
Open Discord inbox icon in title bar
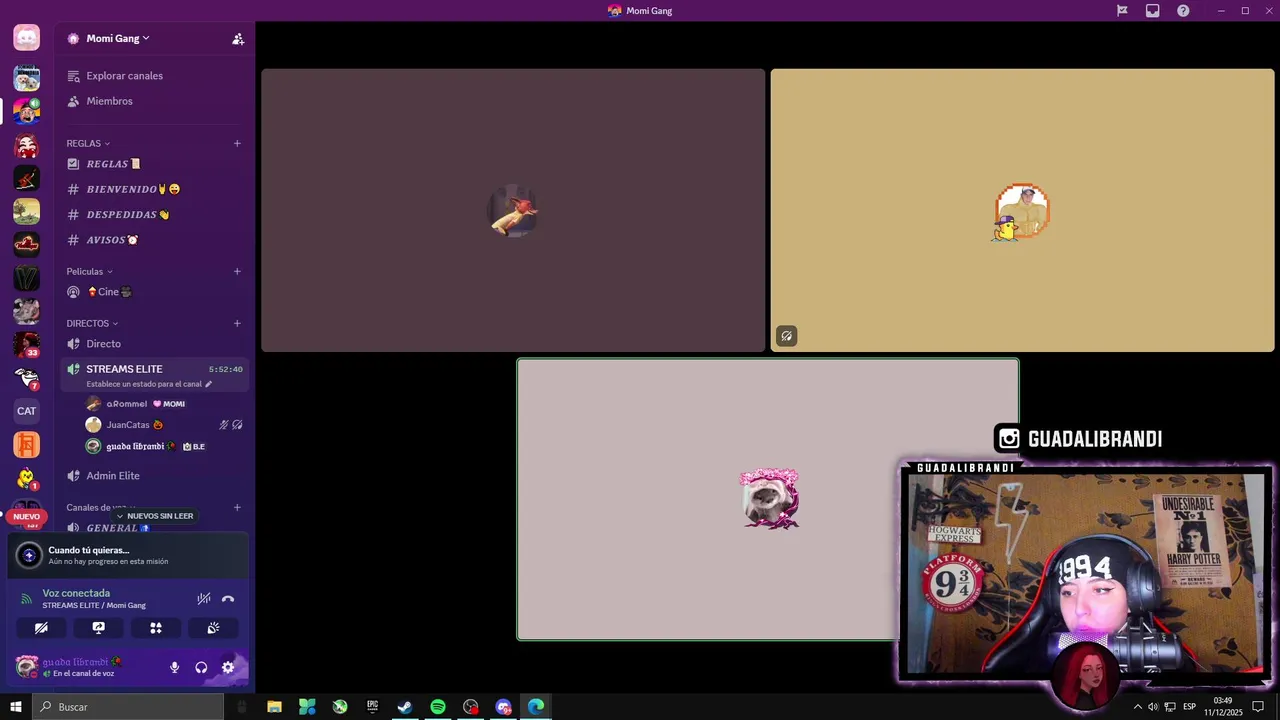[1152, 11]
